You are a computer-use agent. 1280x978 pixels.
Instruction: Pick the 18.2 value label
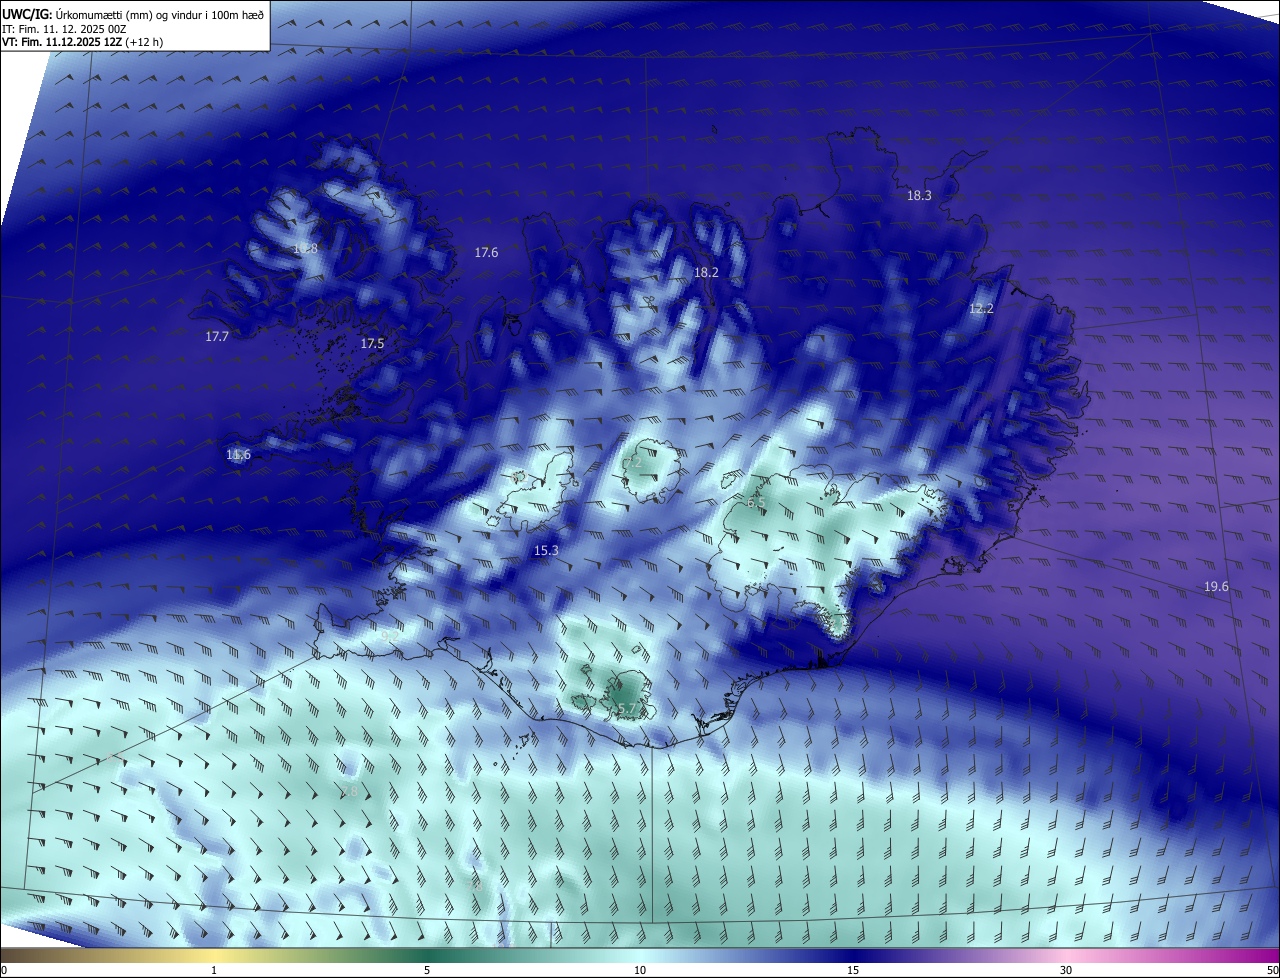point(706,272)
